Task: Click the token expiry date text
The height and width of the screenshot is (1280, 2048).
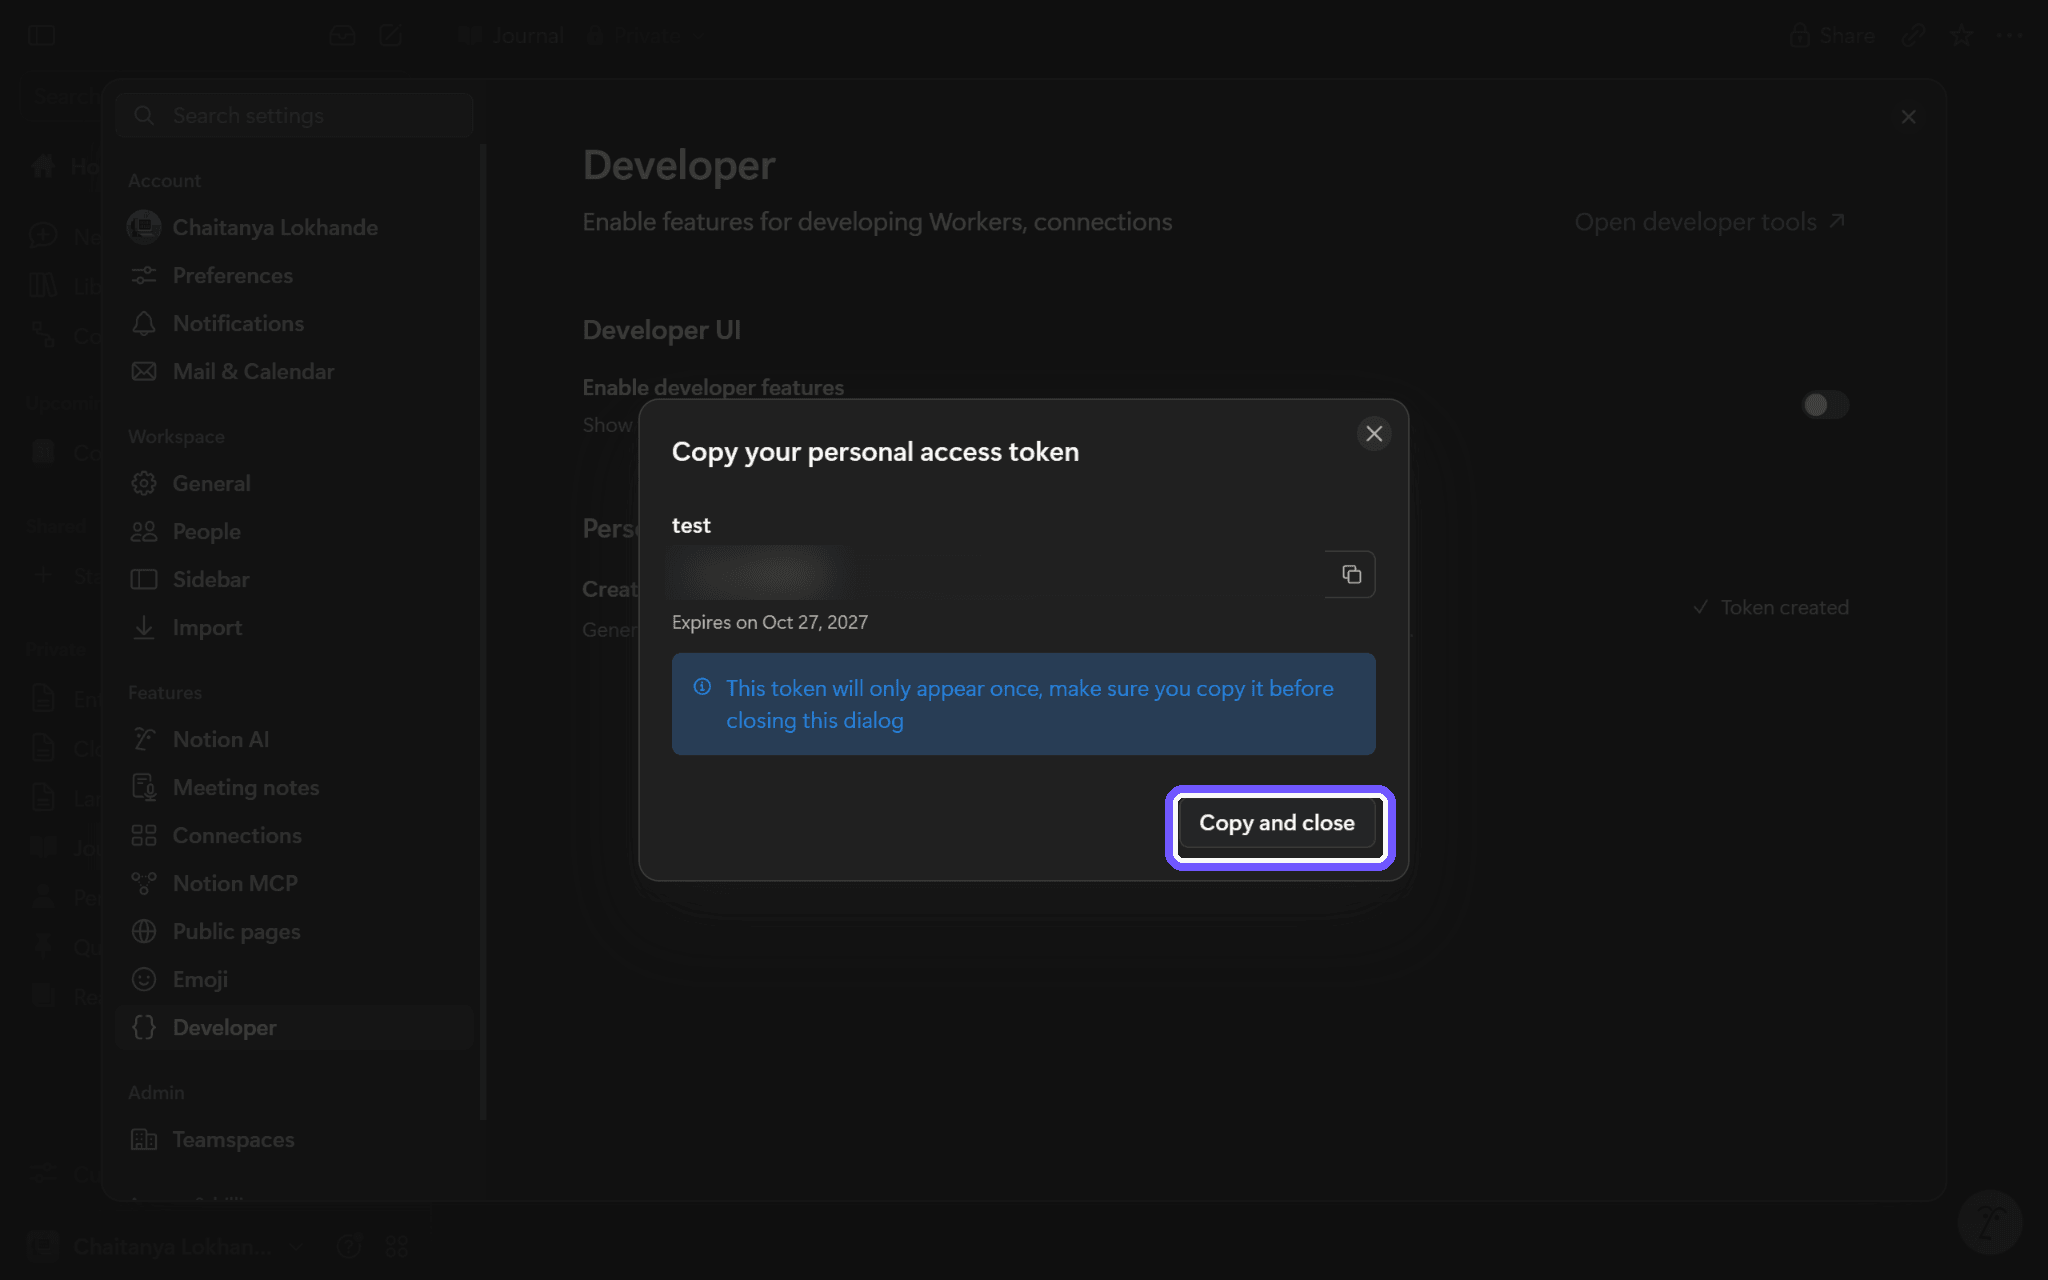Action: coord(770,622)
